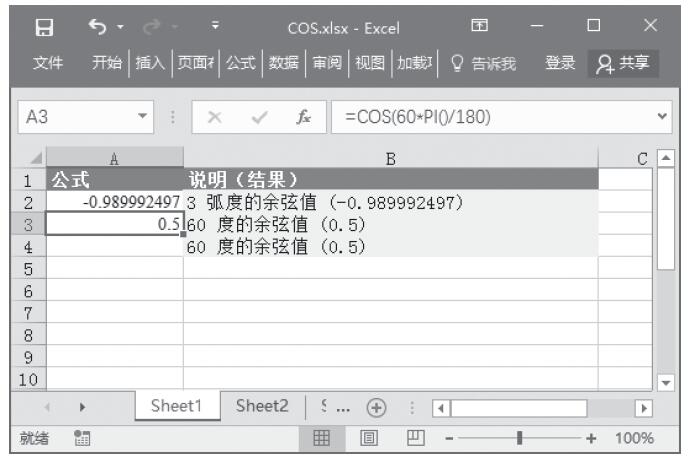Click the Save icon in title bar
The height and width of the screenshot is (462, 691).
tap(45, 25)
